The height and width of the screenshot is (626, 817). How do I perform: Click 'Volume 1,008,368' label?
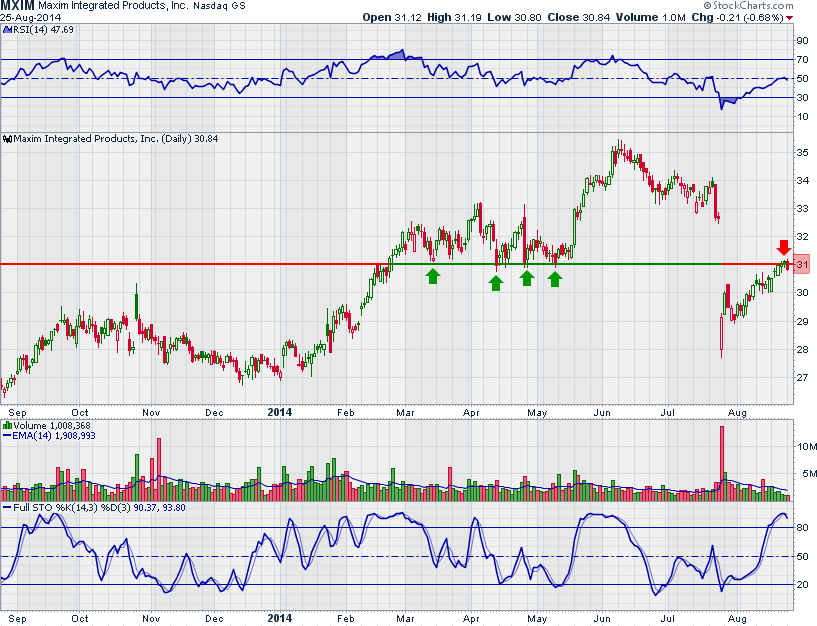coord(52,426)
